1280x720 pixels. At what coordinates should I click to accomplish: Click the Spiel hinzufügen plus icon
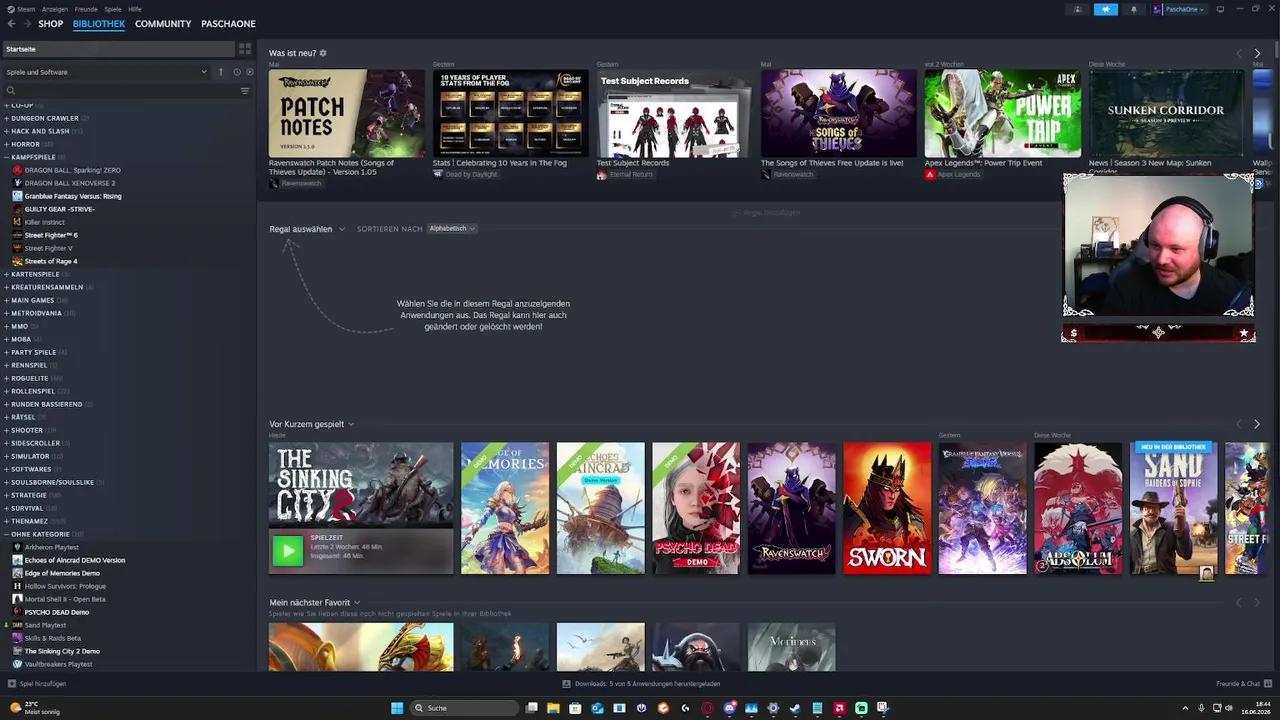12,684
